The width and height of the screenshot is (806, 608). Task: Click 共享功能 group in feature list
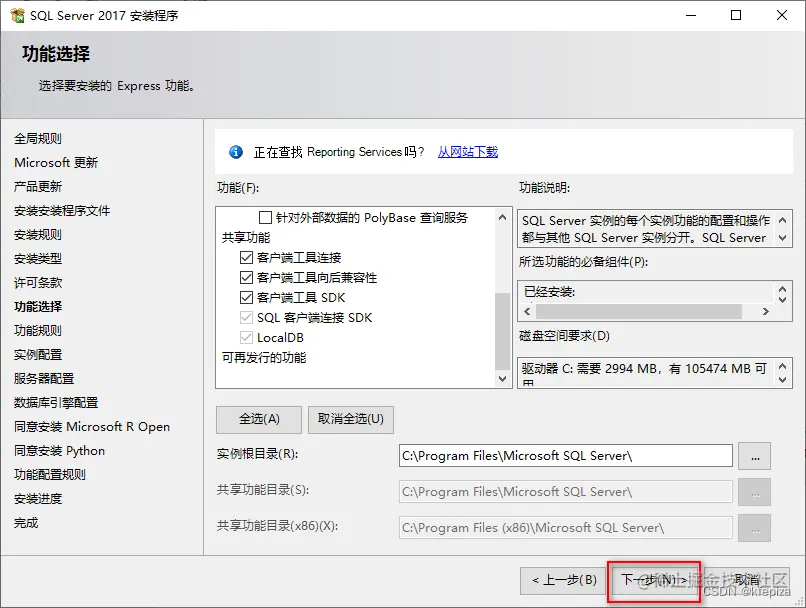246,237
